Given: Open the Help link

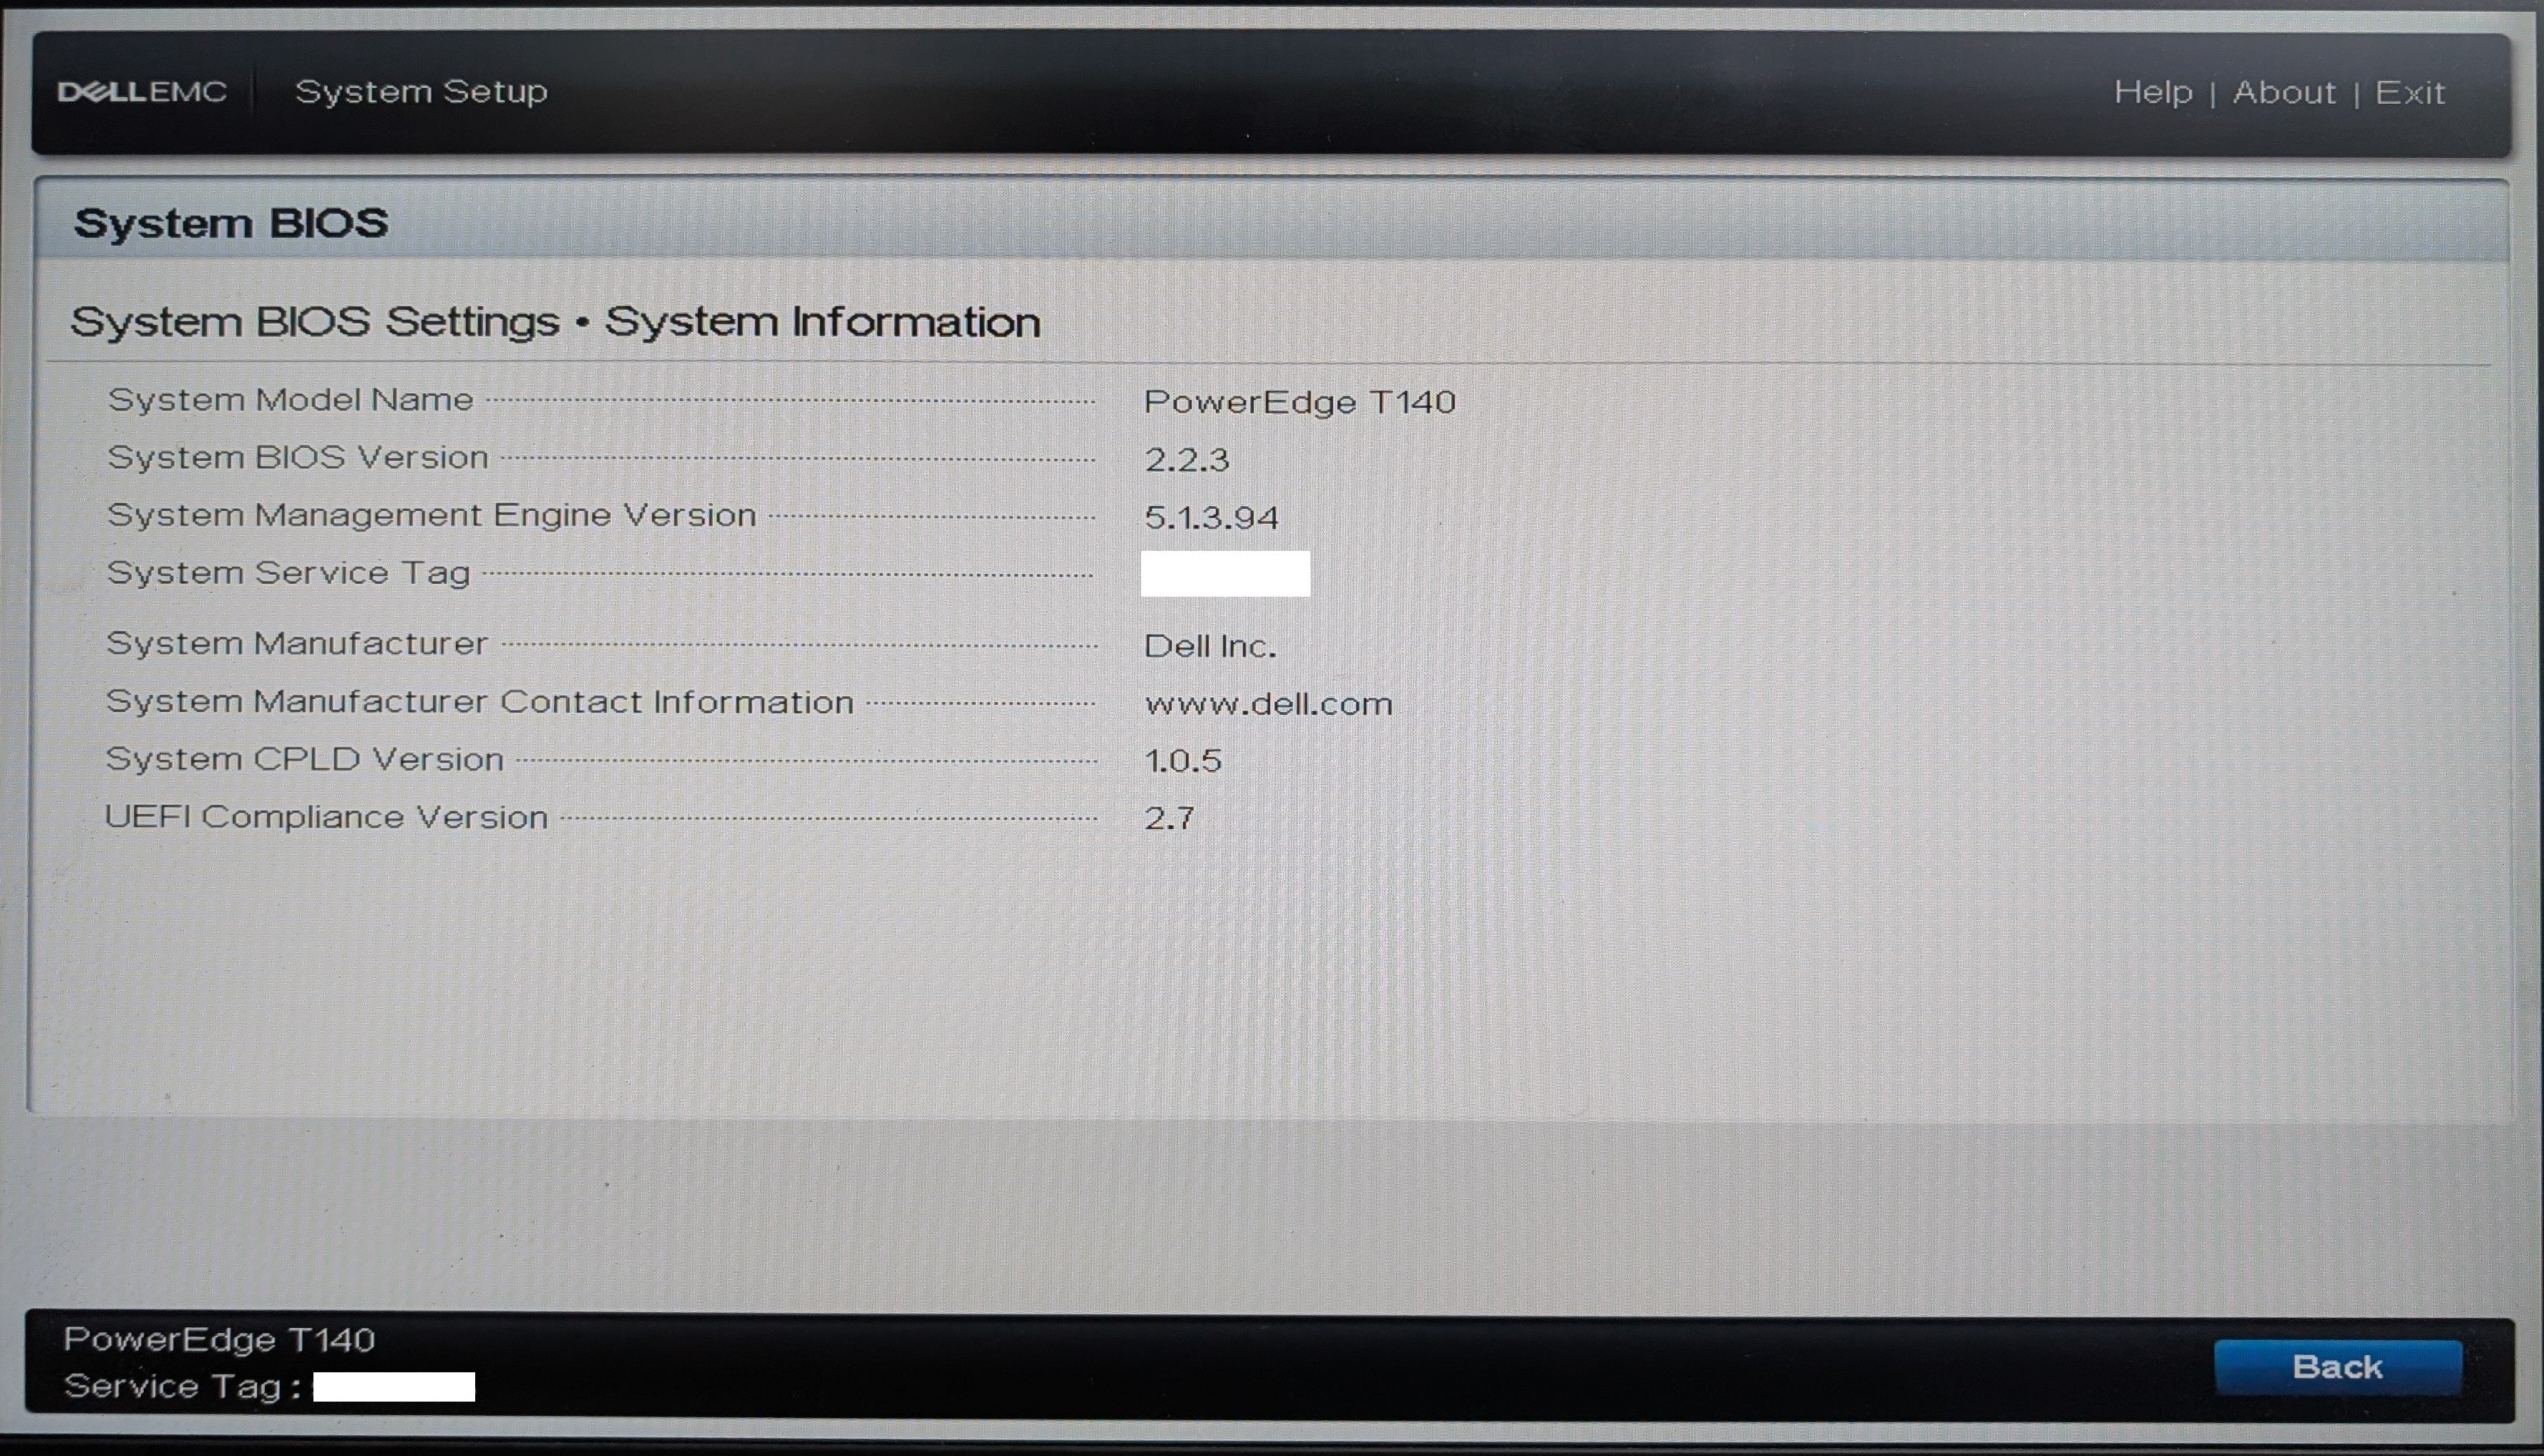Looking at the screenshot, I should coord(2153,92).
